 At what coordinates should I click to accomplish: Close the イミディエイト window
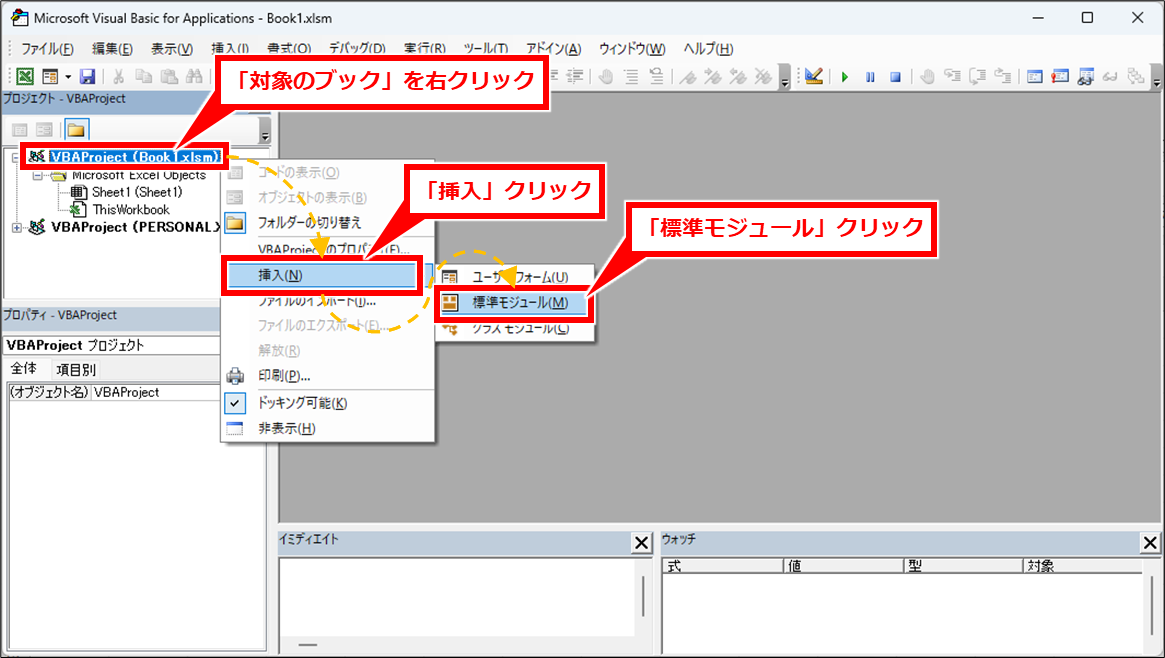tap(642, 543)
